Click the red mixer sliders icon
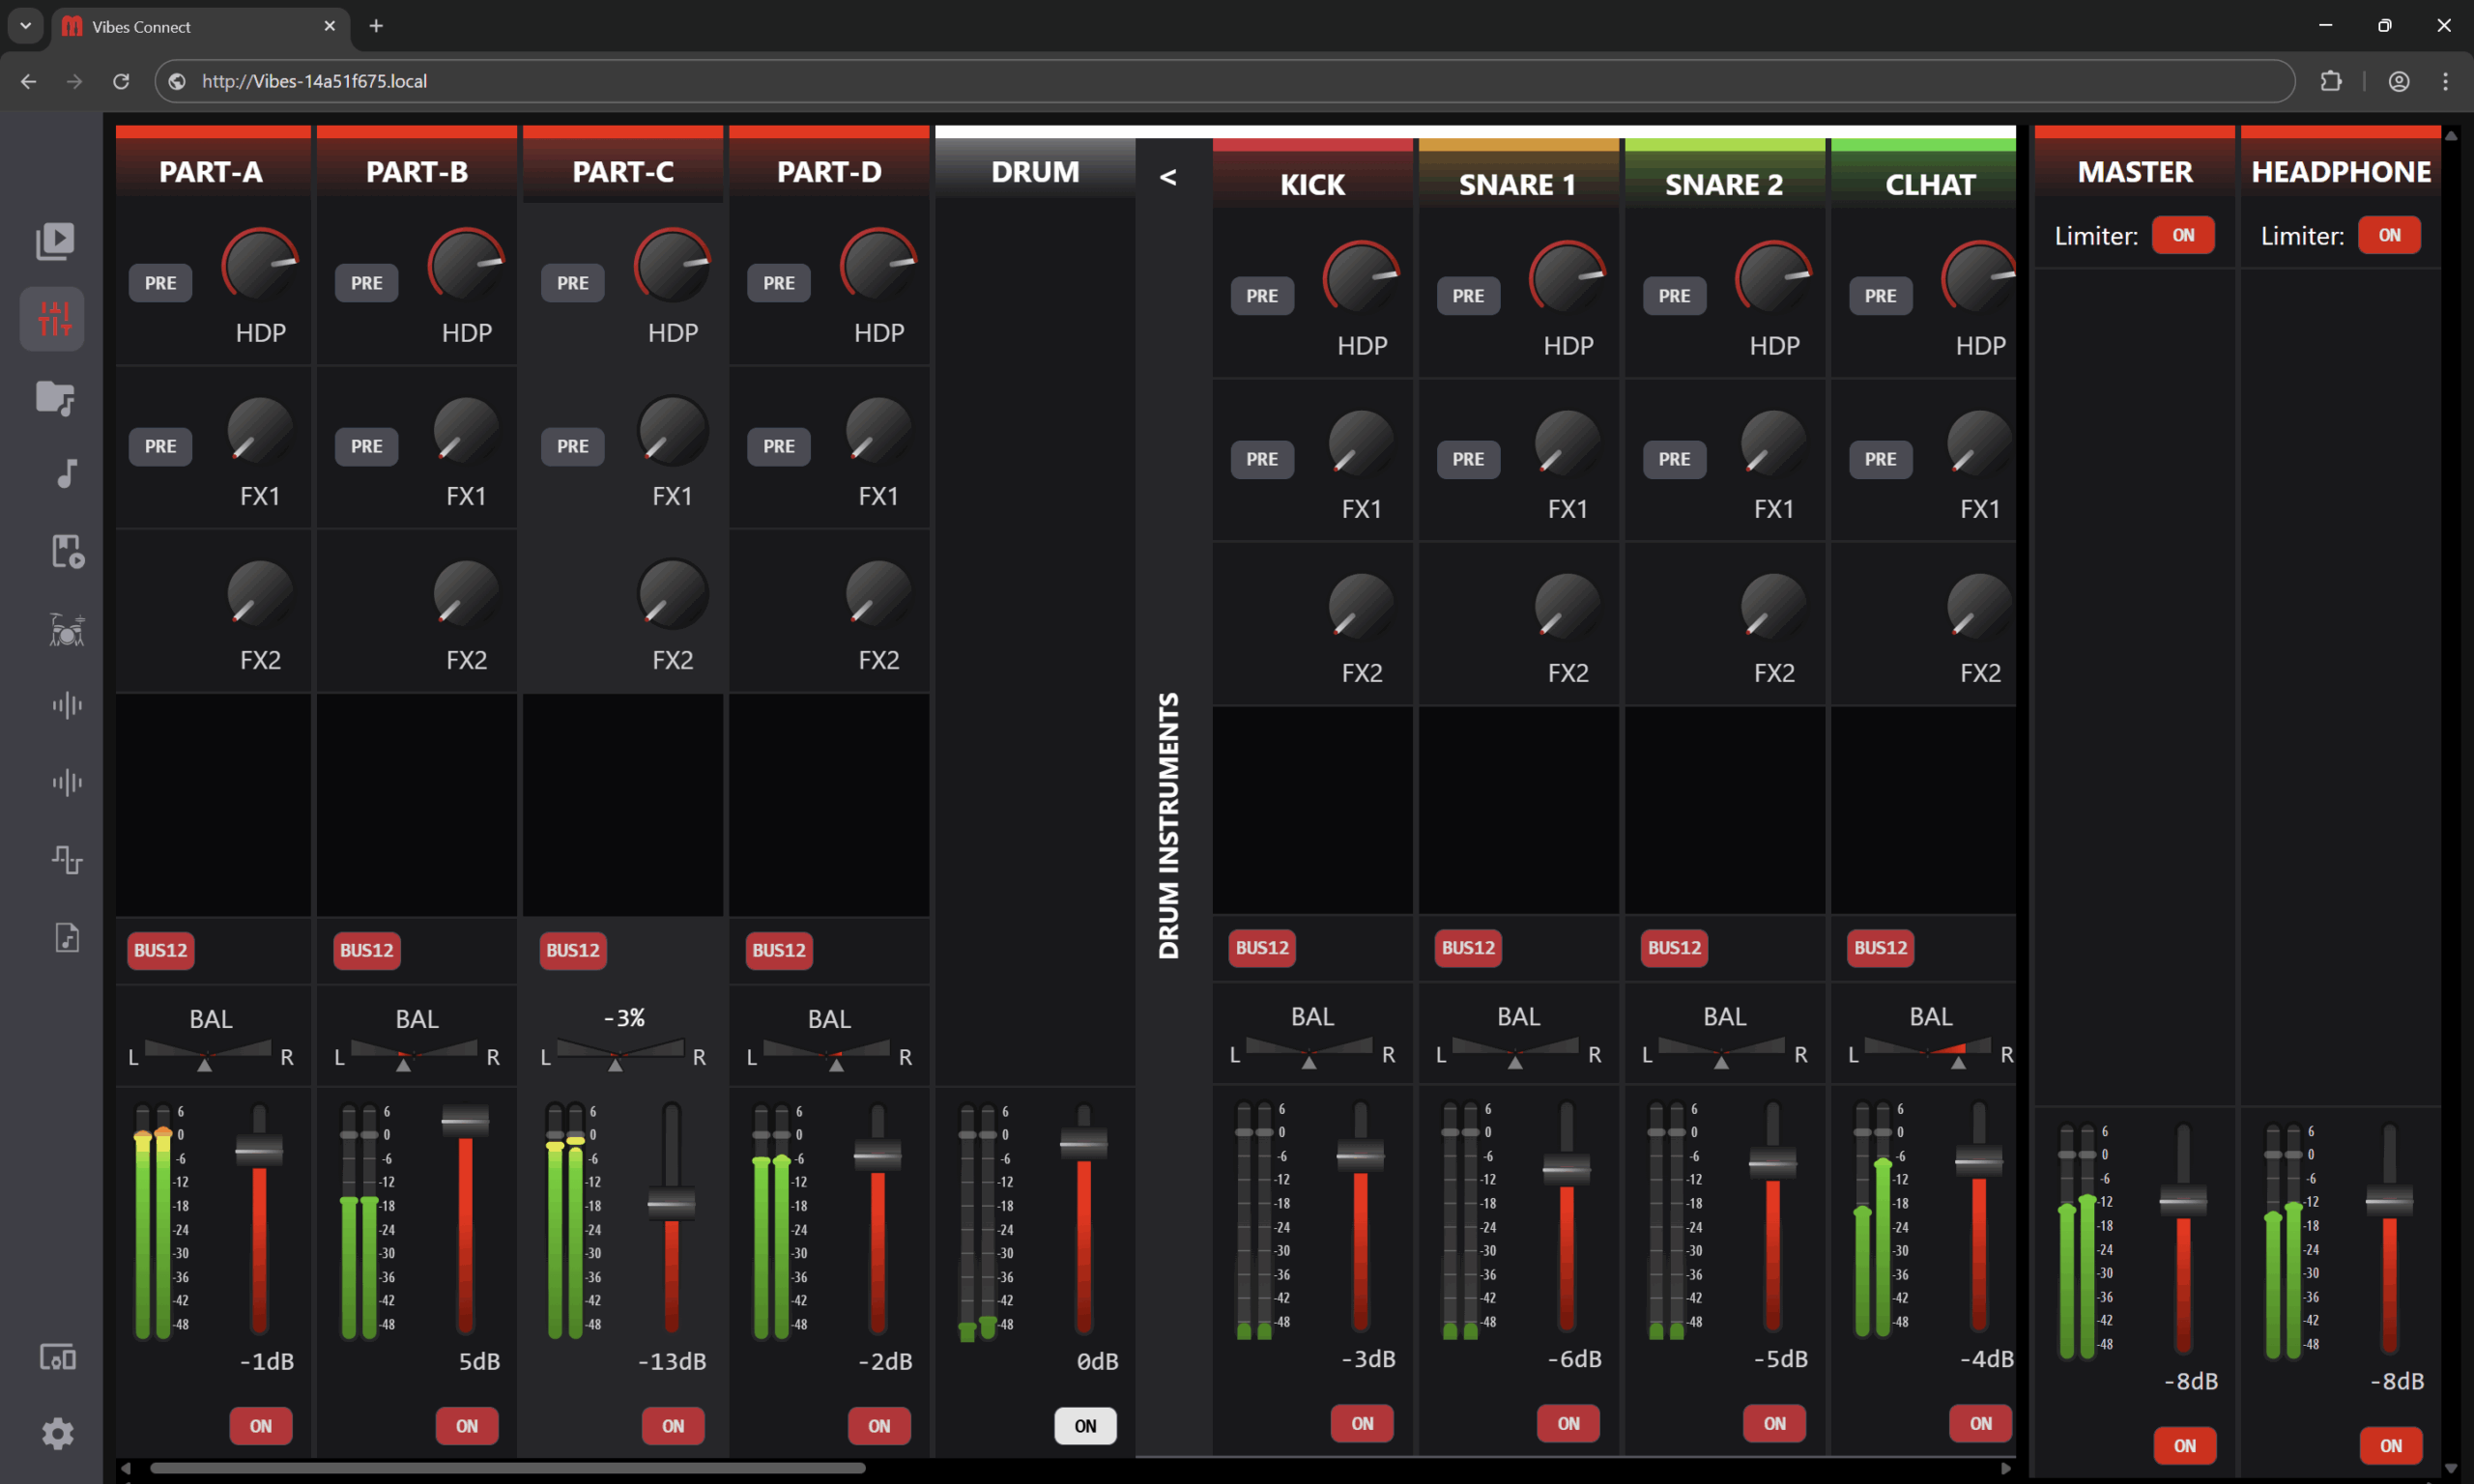 click(54, 319)
